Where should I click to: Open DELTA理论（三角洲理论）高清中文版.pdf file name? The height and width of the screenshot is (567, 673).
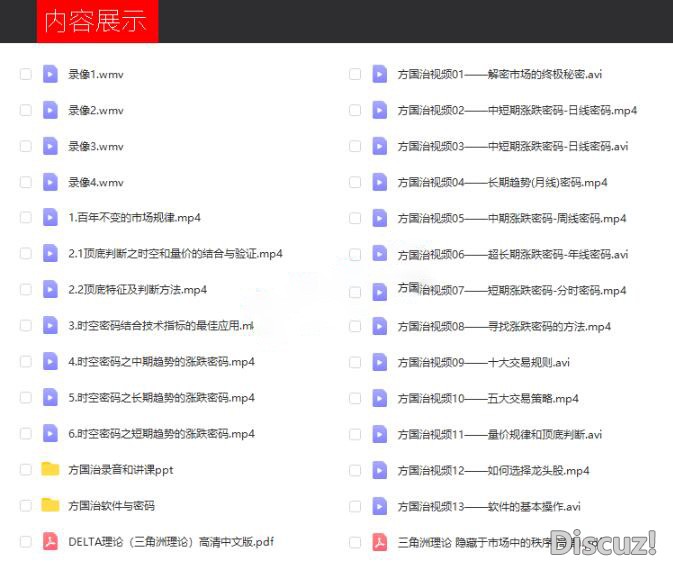[171, 542]
